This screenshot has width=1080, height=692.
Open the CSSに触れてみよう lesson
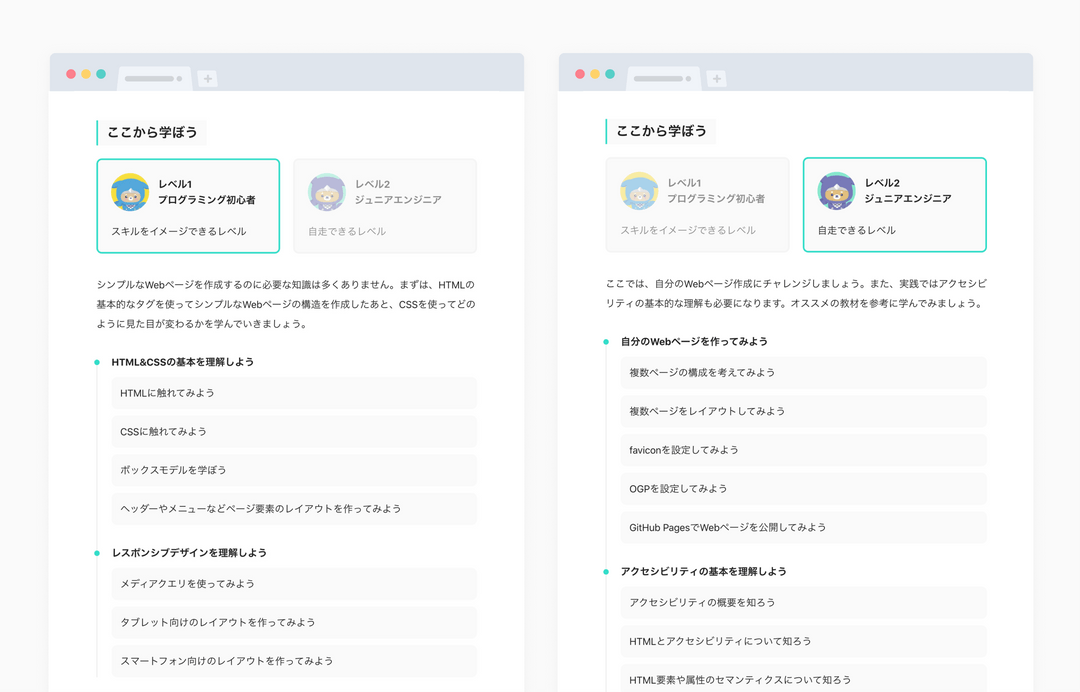click(x=294, y=432)
